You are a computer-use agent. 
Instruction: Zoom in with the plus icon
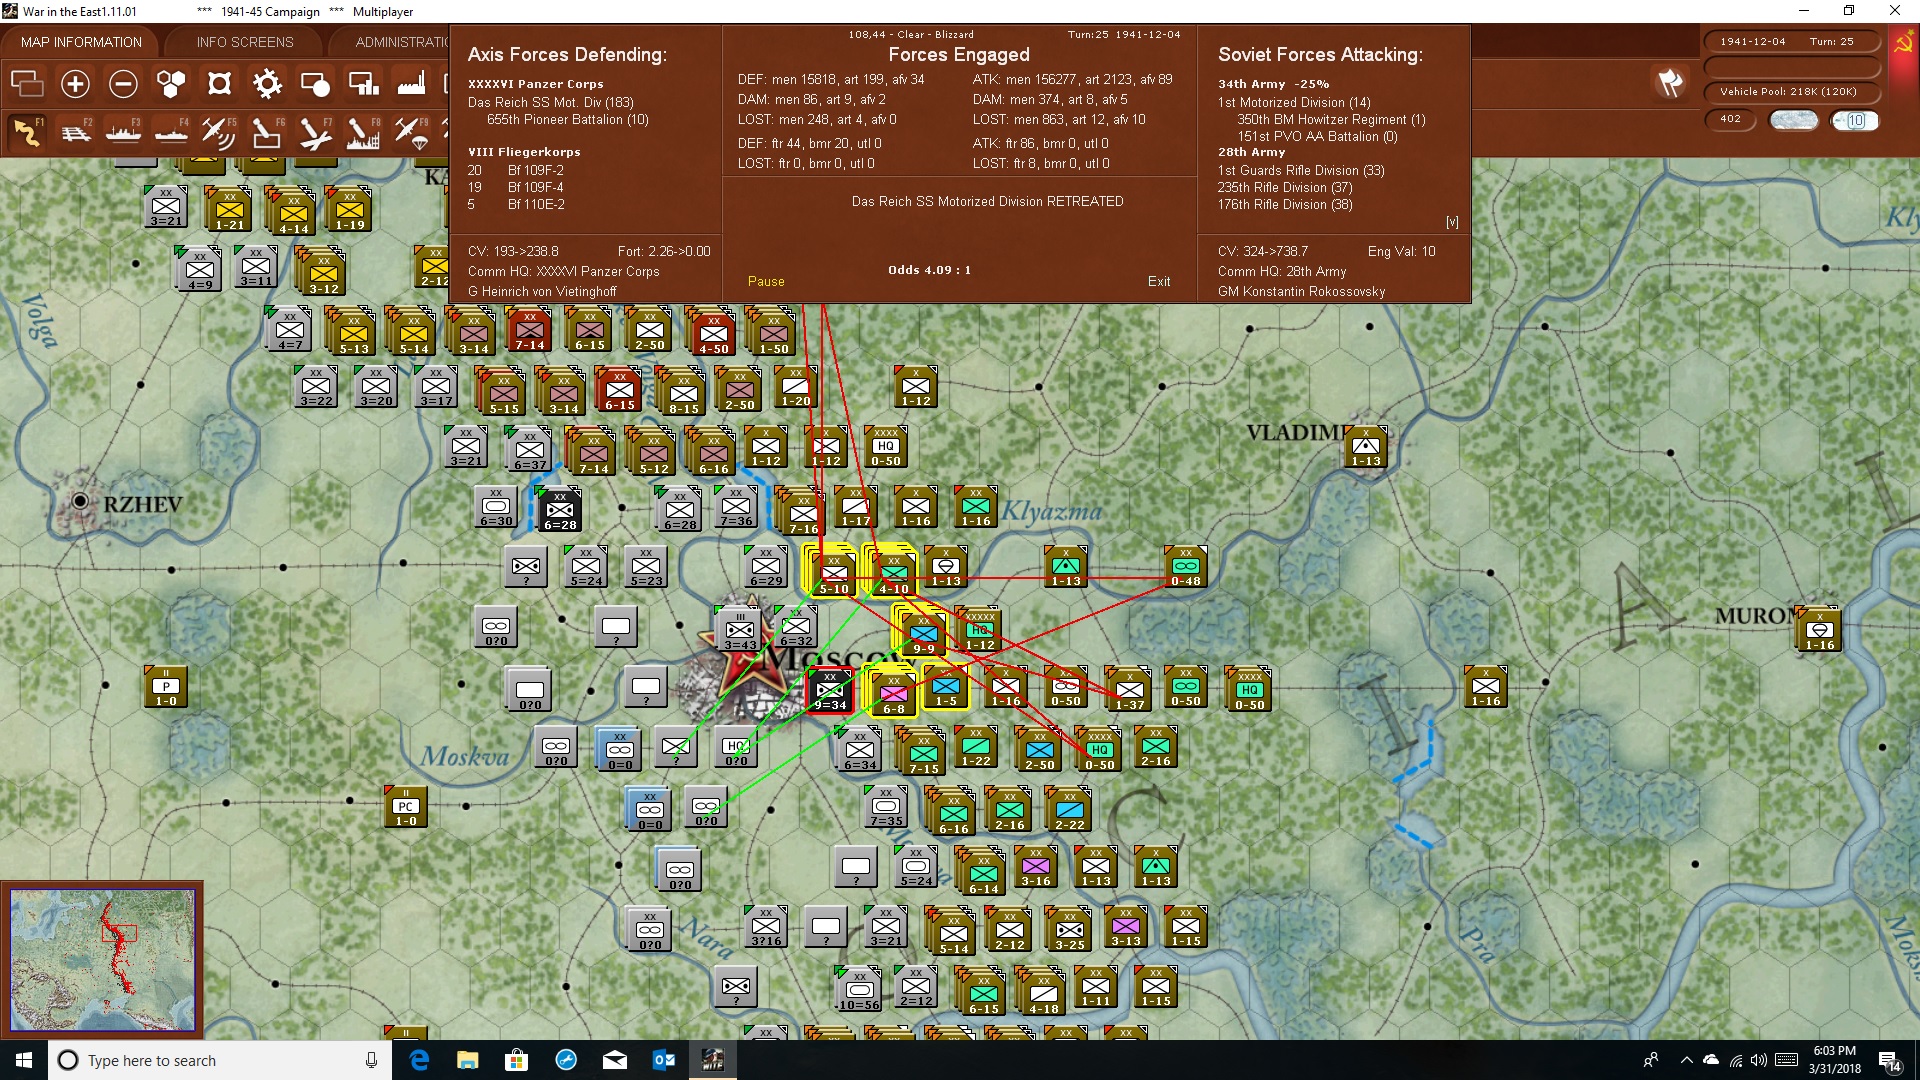point(75,84)
